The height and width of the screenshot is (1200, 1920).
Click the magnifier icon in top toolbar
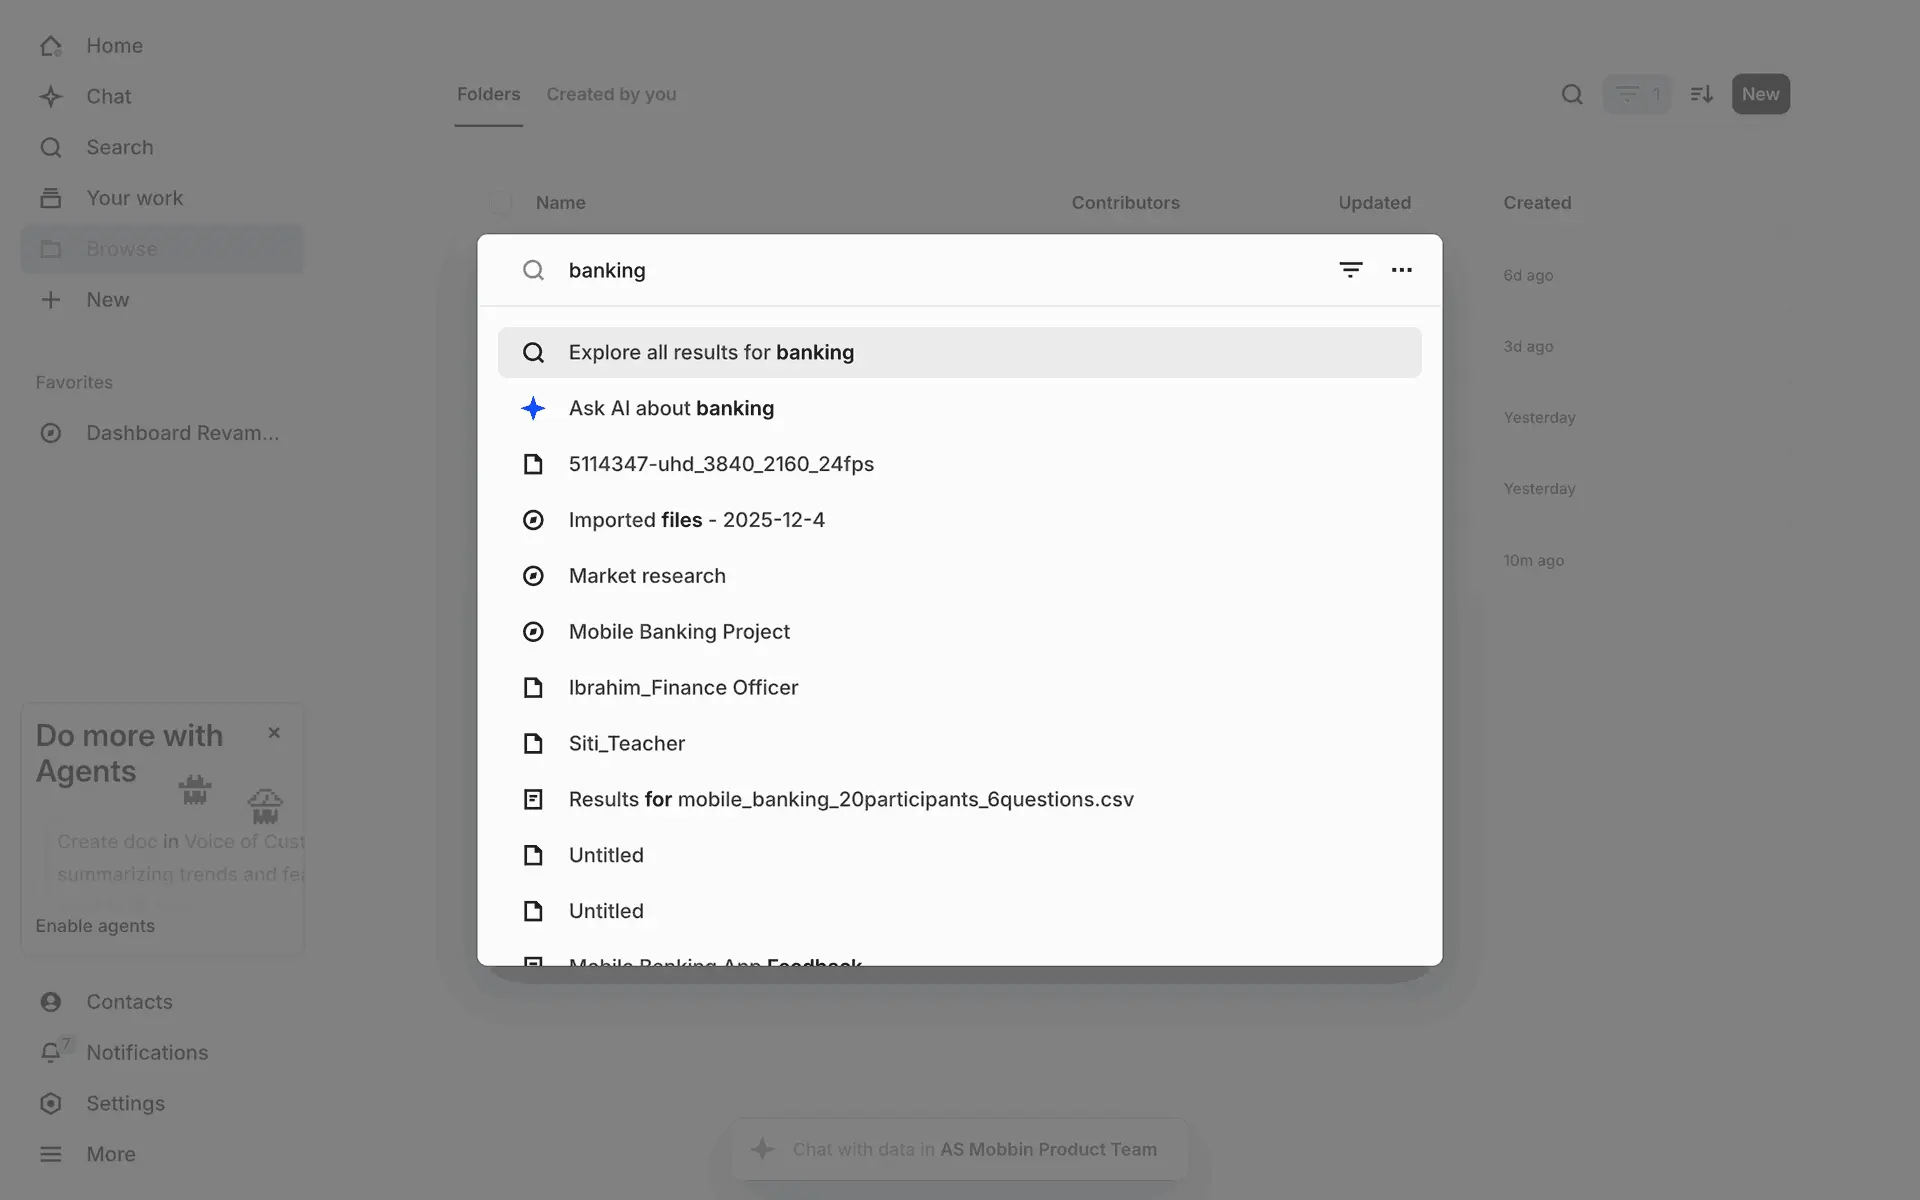(x=1572, y=94)
